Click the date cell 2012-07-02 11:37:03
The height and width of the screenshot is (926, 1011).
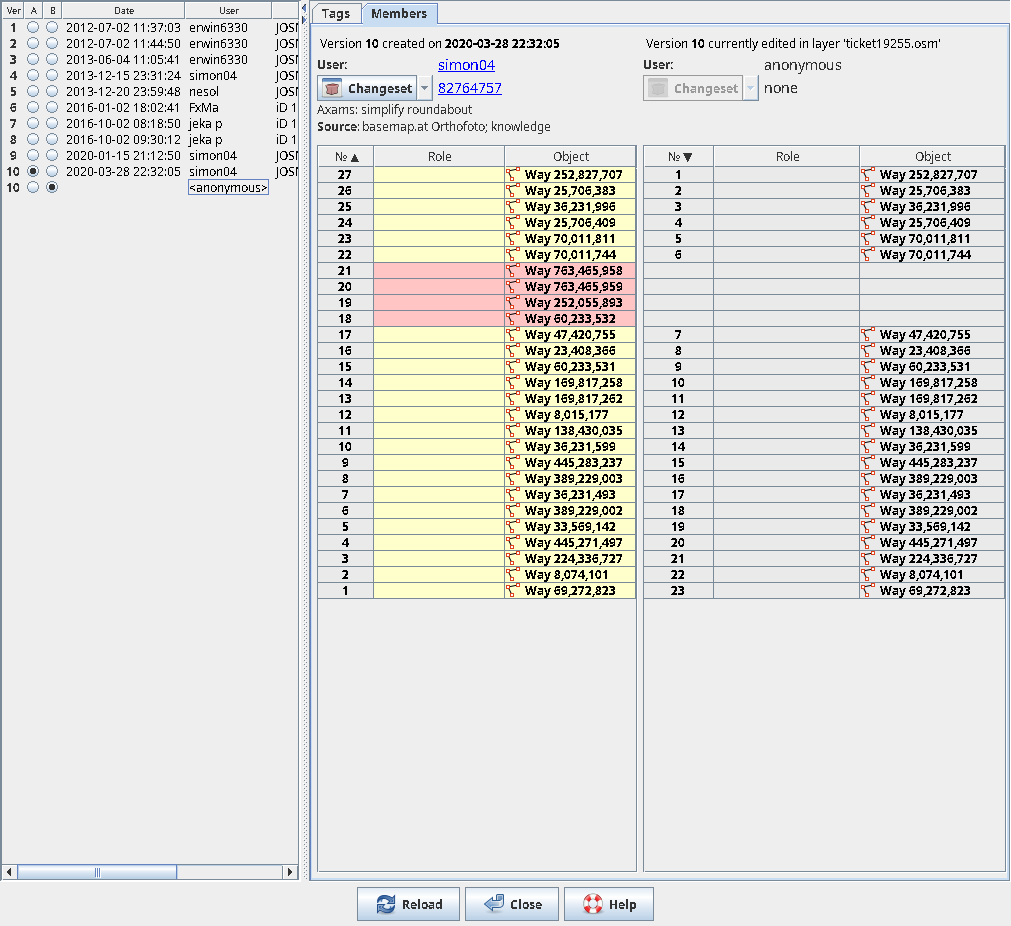(x=123, y=28)
